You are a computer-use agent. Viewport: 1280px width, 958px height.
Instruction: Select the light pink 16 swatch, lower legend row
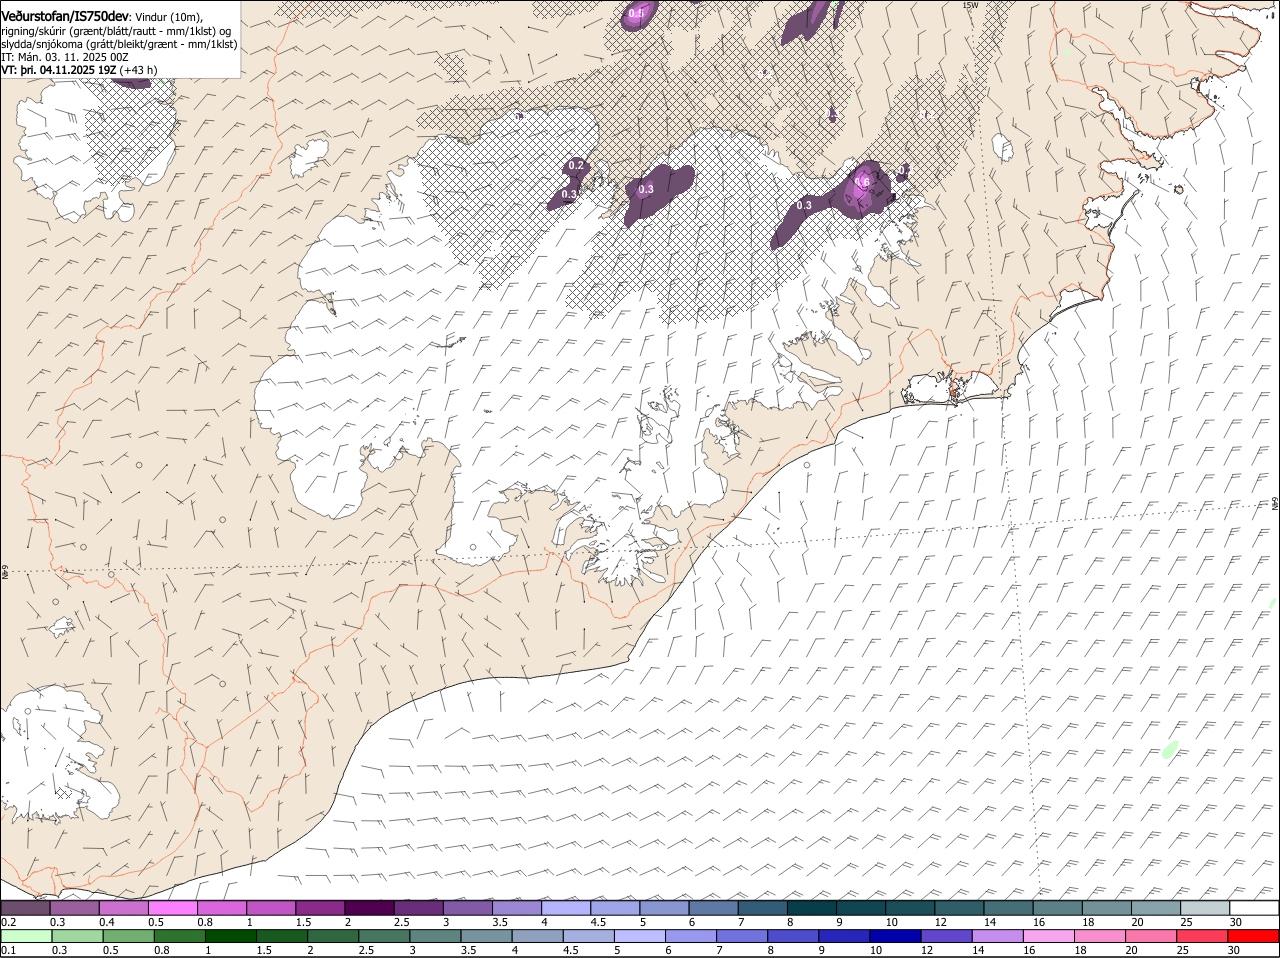(1049, 936)
